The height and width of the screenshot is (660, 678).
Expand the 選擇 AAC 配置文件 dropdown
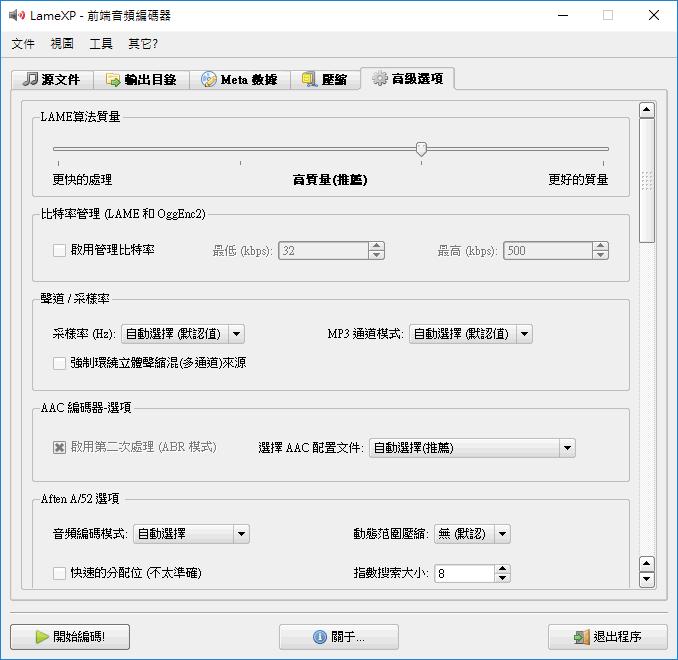point(472,448)
